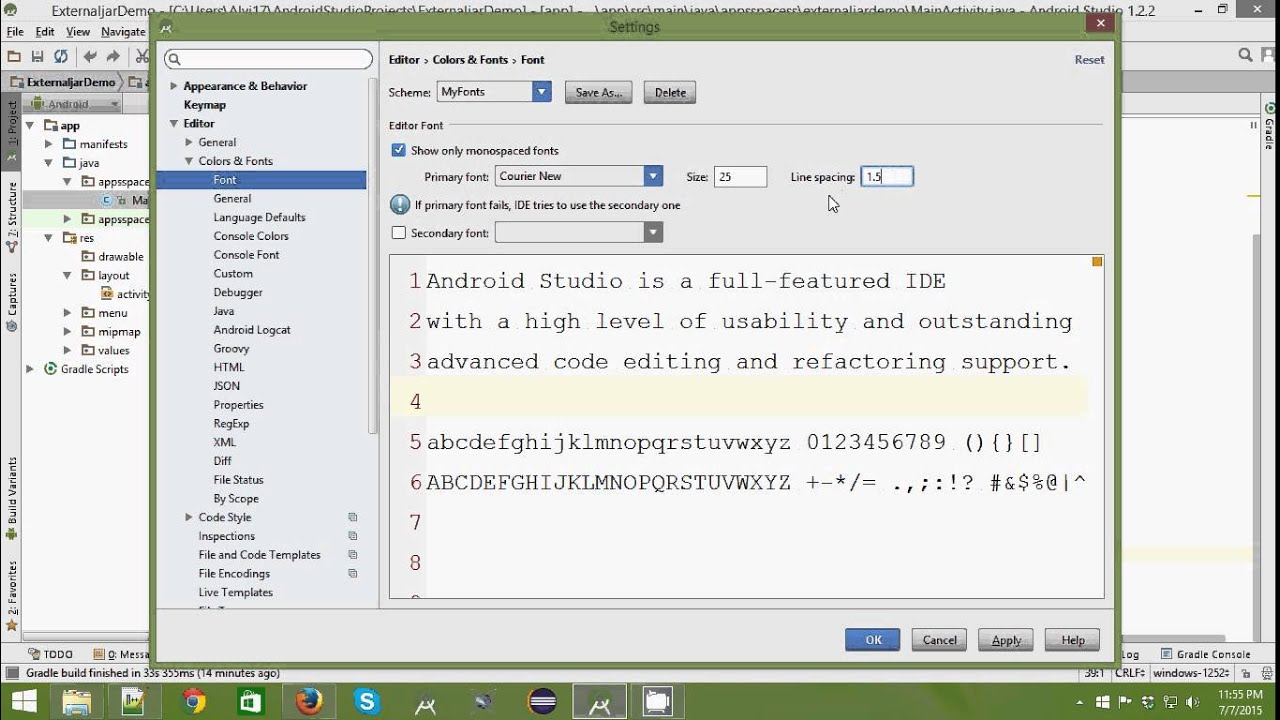Expand the manifests folder in project tree
The height and width of the screenshot is (720, 1280).
(48, 144)
